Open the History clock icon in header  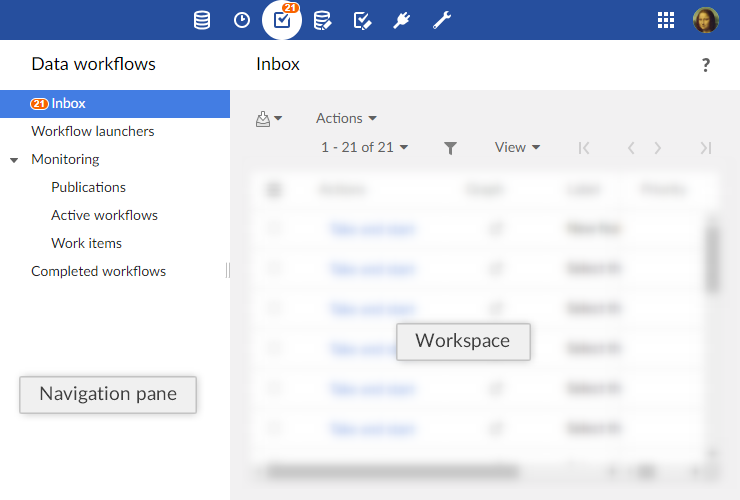(x=242, y=20)
